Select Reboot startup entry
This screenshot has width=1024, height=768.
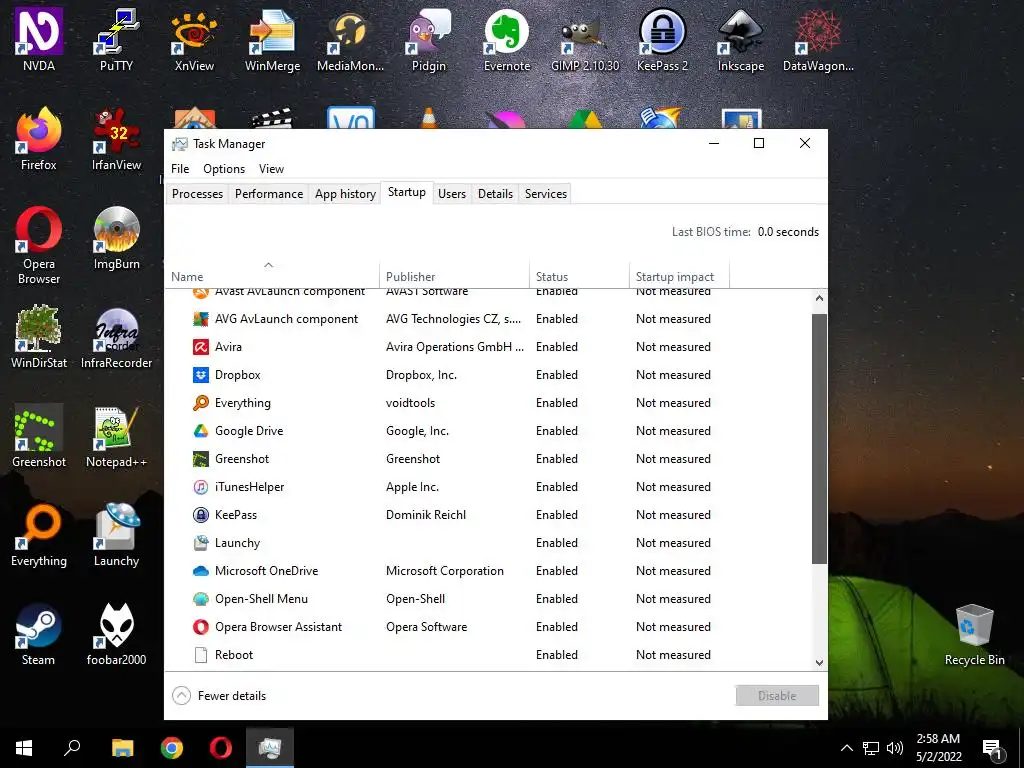point(488,655)
